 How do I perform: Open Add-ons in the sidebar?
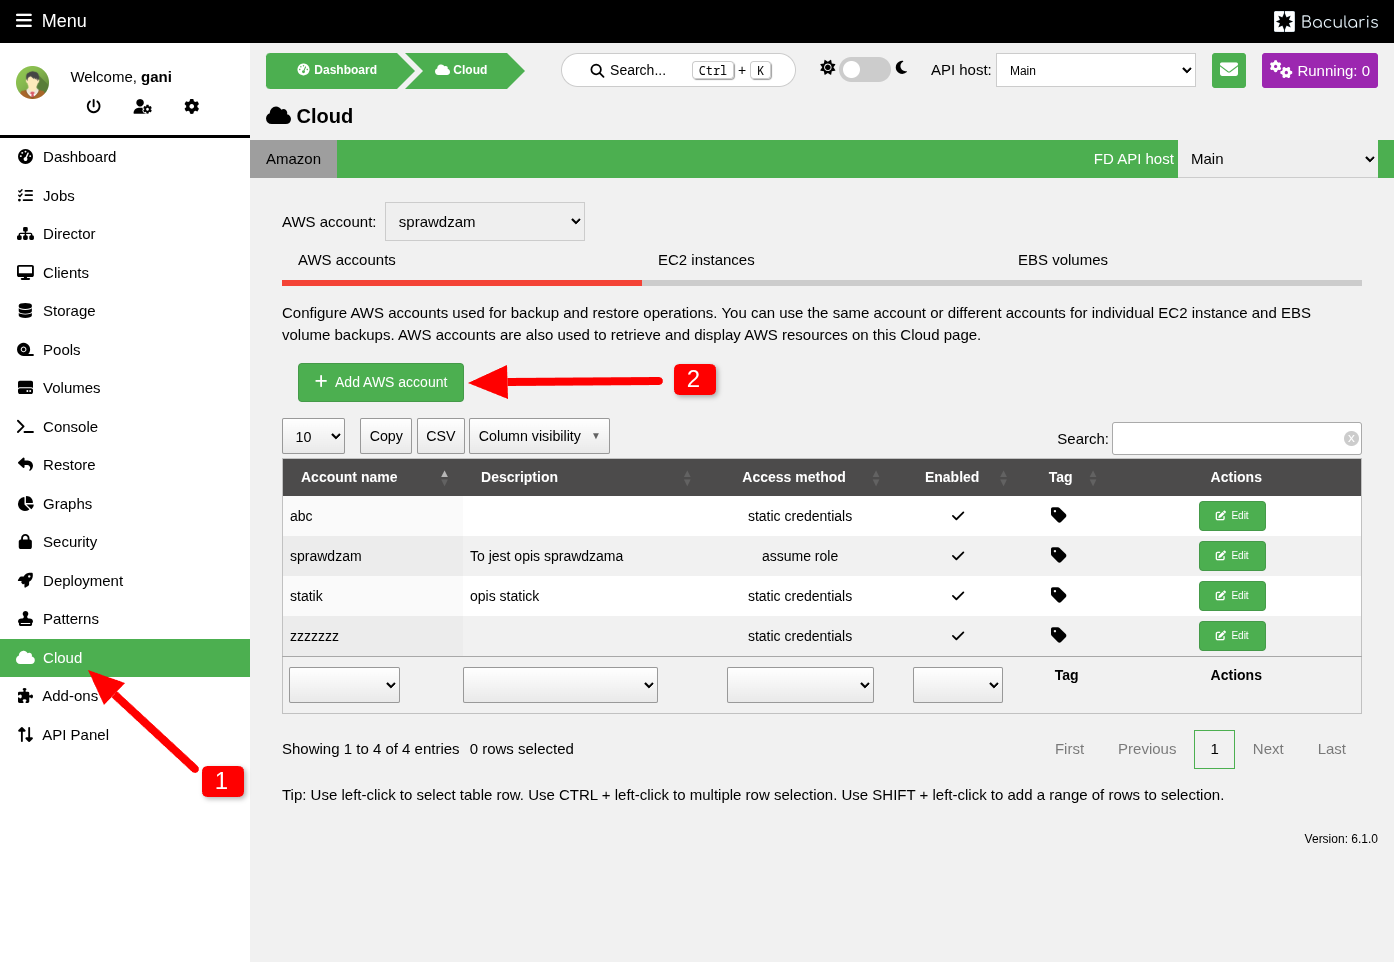coord(125,696)
